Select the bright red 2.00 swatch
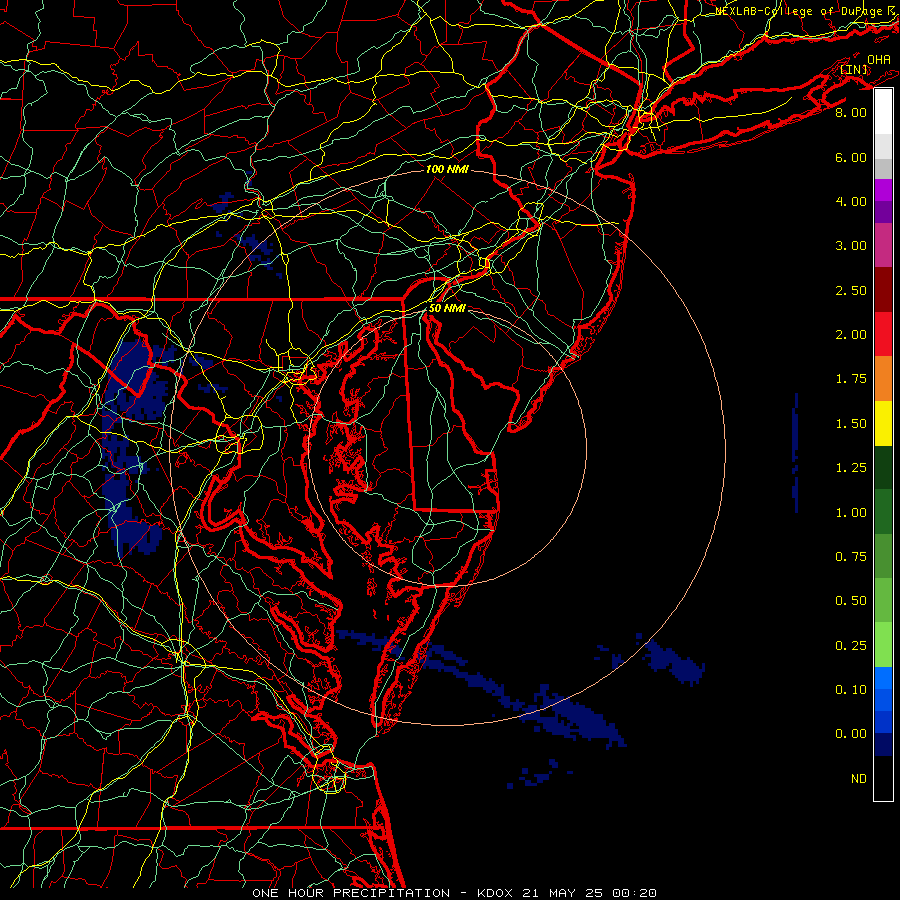Image resolution: width=900 pixels, height=900 pixels. click(x=883, y=334)
